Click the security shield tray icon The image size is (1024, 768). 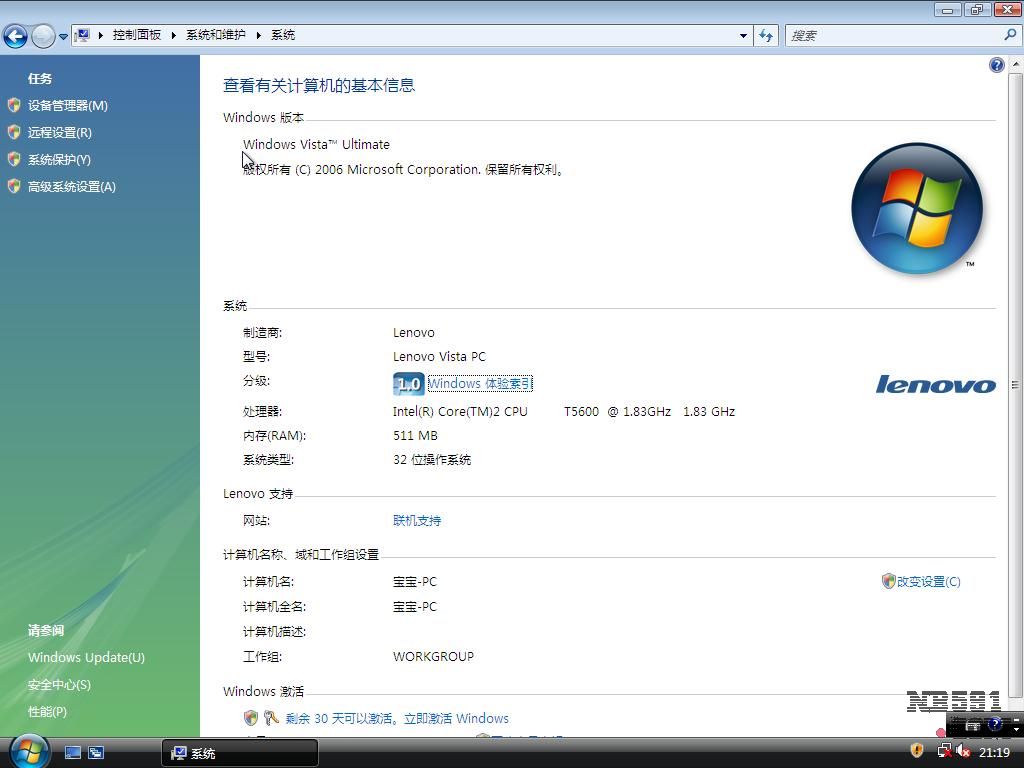(916, 751)
